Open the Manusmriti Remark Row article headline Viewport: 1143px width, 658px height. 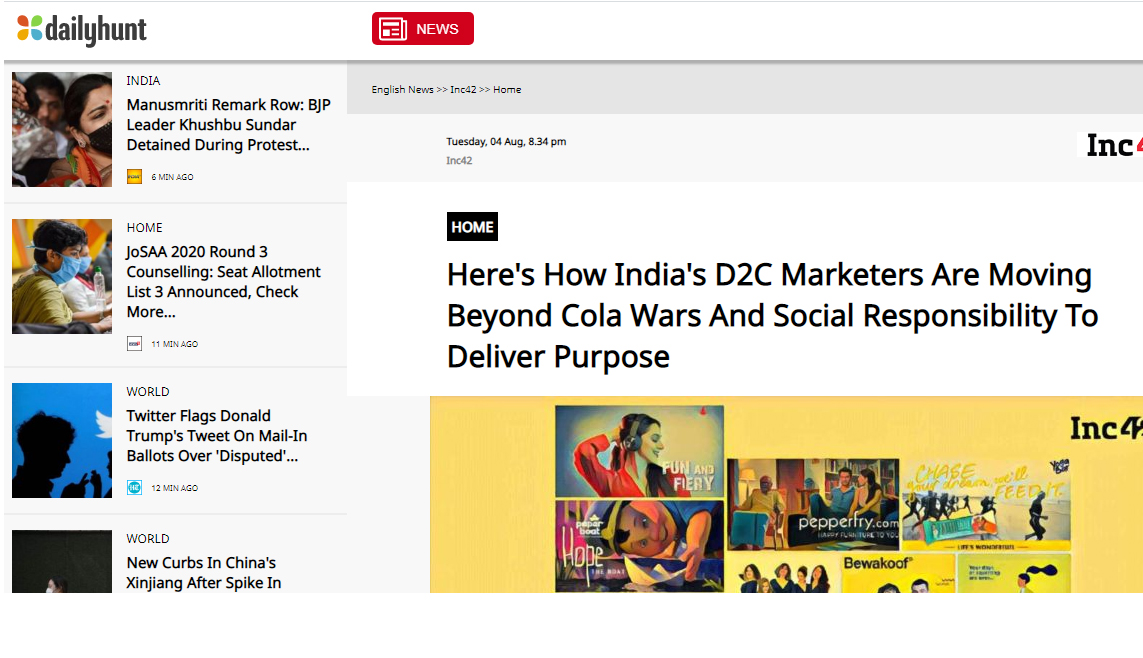pos(228,125)
